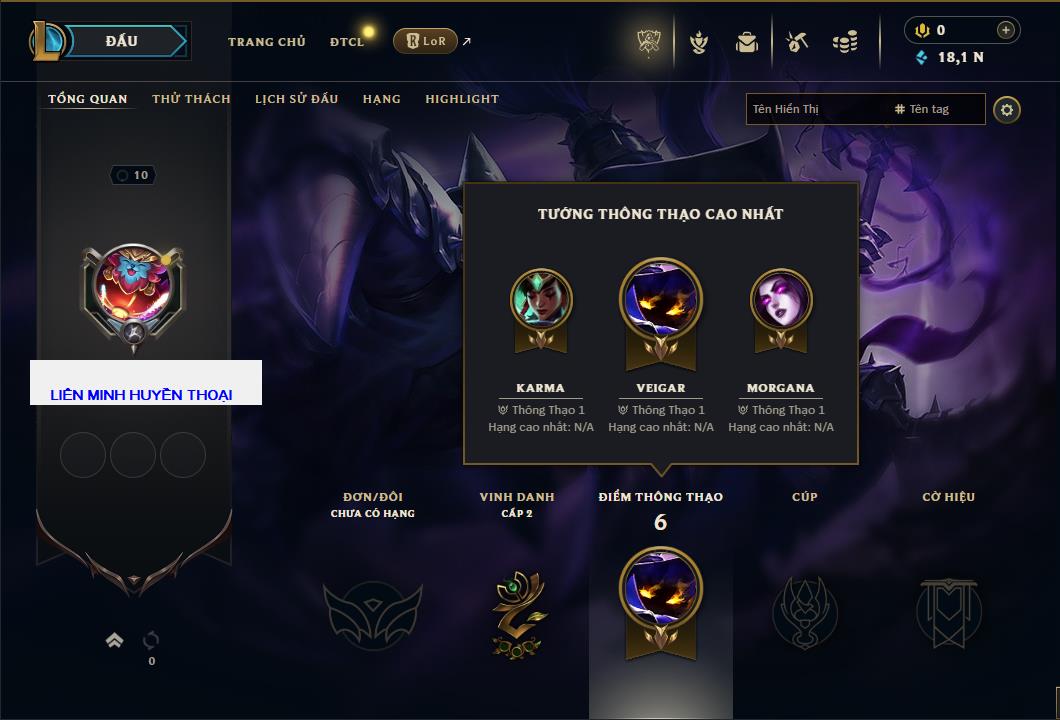Select the Veigar mastery portrait in popup

tap(660, 299)
